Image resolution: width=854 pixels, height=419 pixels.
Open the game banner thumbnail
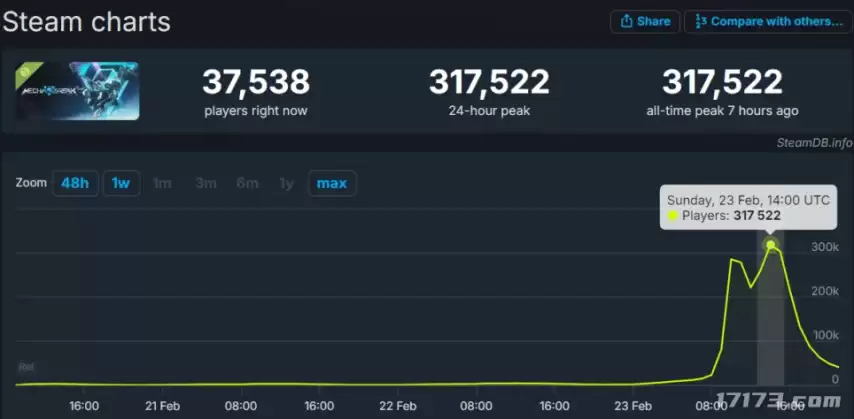click(77, 91)
